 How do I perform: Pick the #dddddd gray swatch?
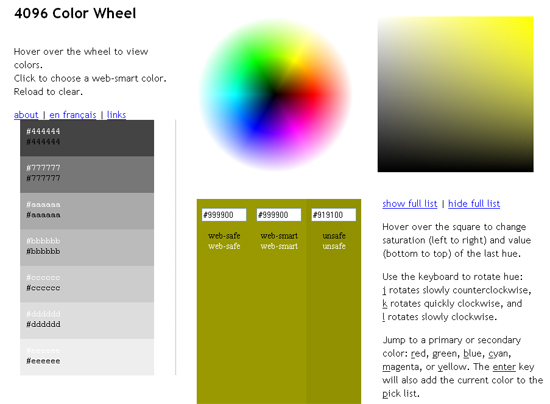point(87,321)
